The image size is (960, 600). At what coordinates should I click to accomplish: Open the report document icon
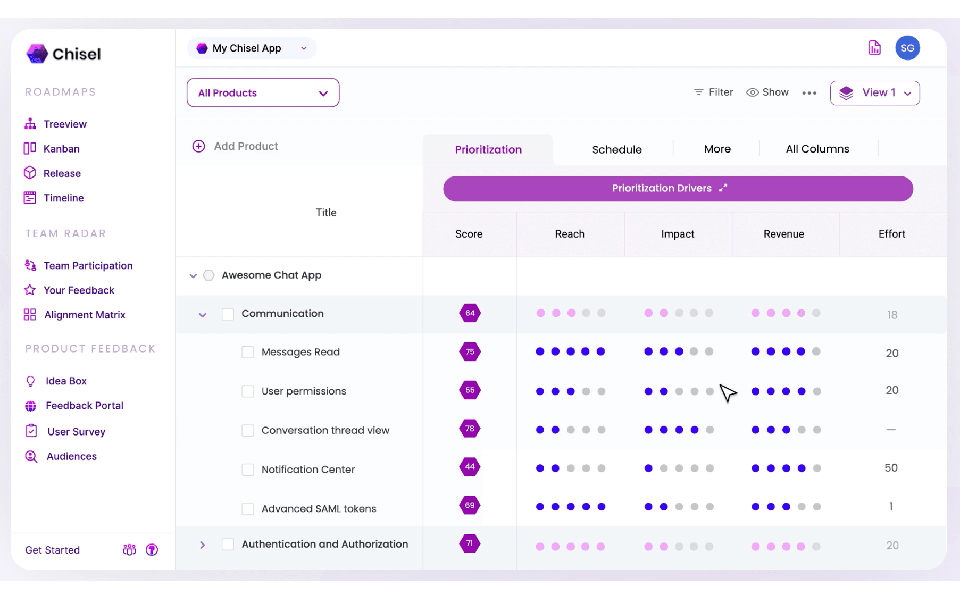[875, 48]
